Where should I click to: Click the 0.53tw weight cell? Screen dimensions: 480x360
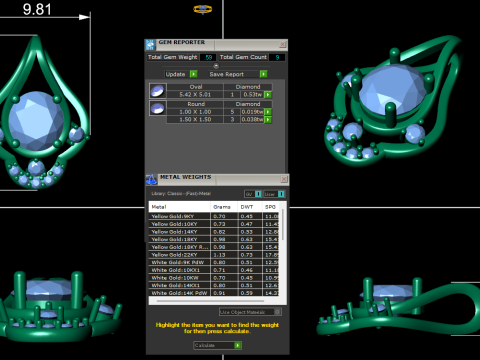pyautogui.click(x=252, y=95)
